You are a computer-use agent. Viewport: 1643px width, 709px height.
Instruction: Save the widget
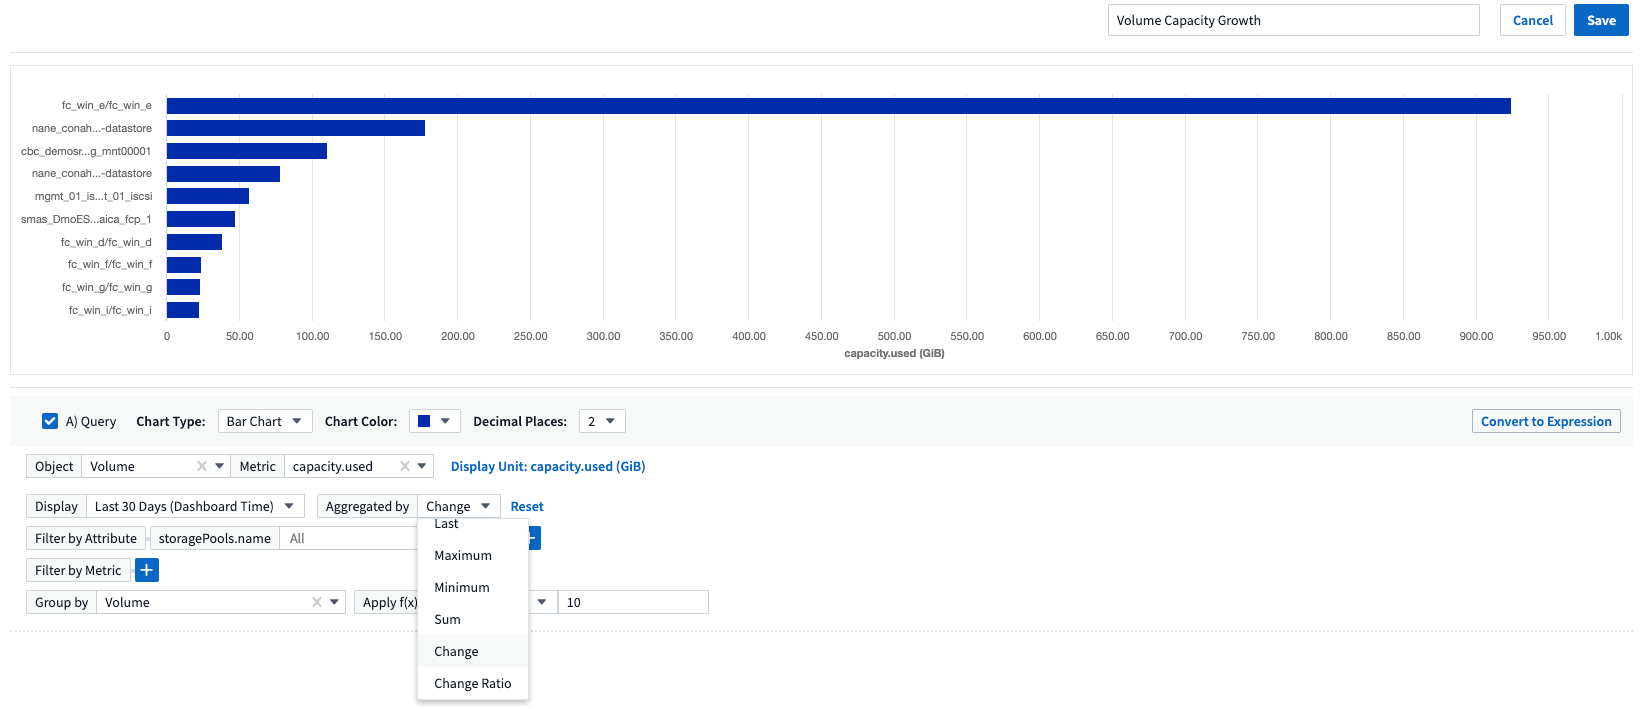click(x=1600, y=20)
